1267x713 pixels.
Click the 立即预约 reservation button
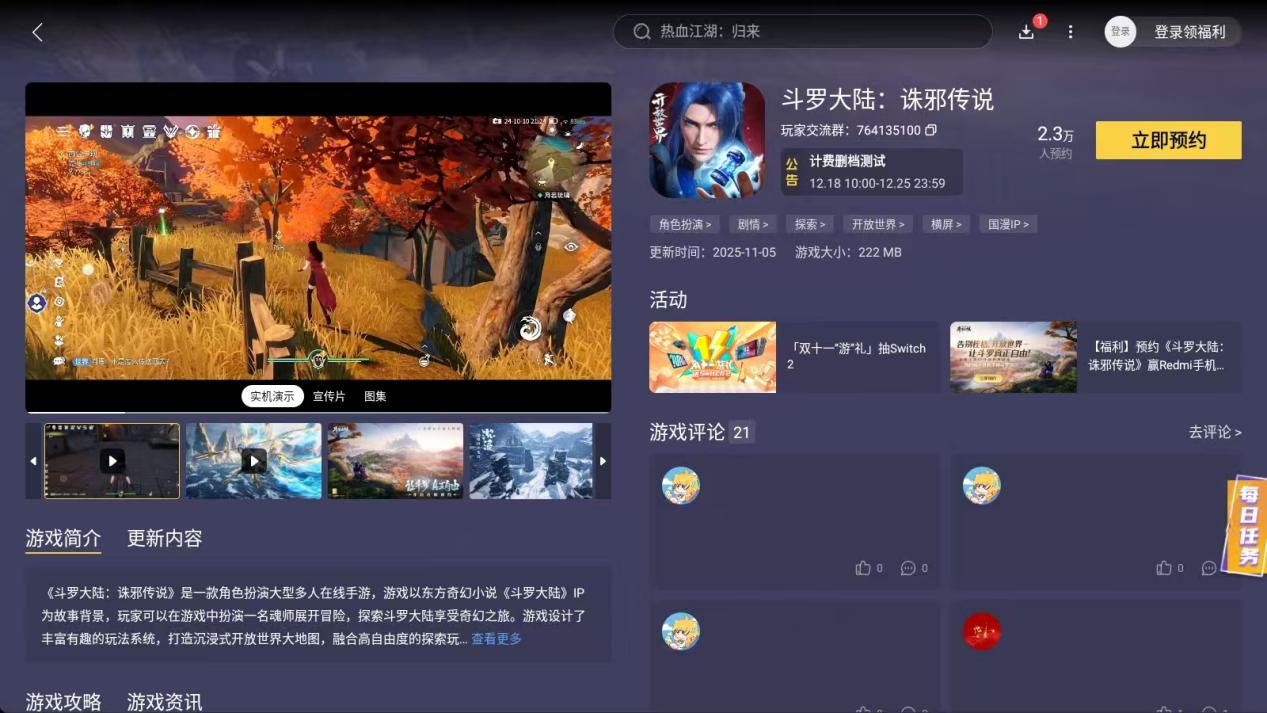1167,140
